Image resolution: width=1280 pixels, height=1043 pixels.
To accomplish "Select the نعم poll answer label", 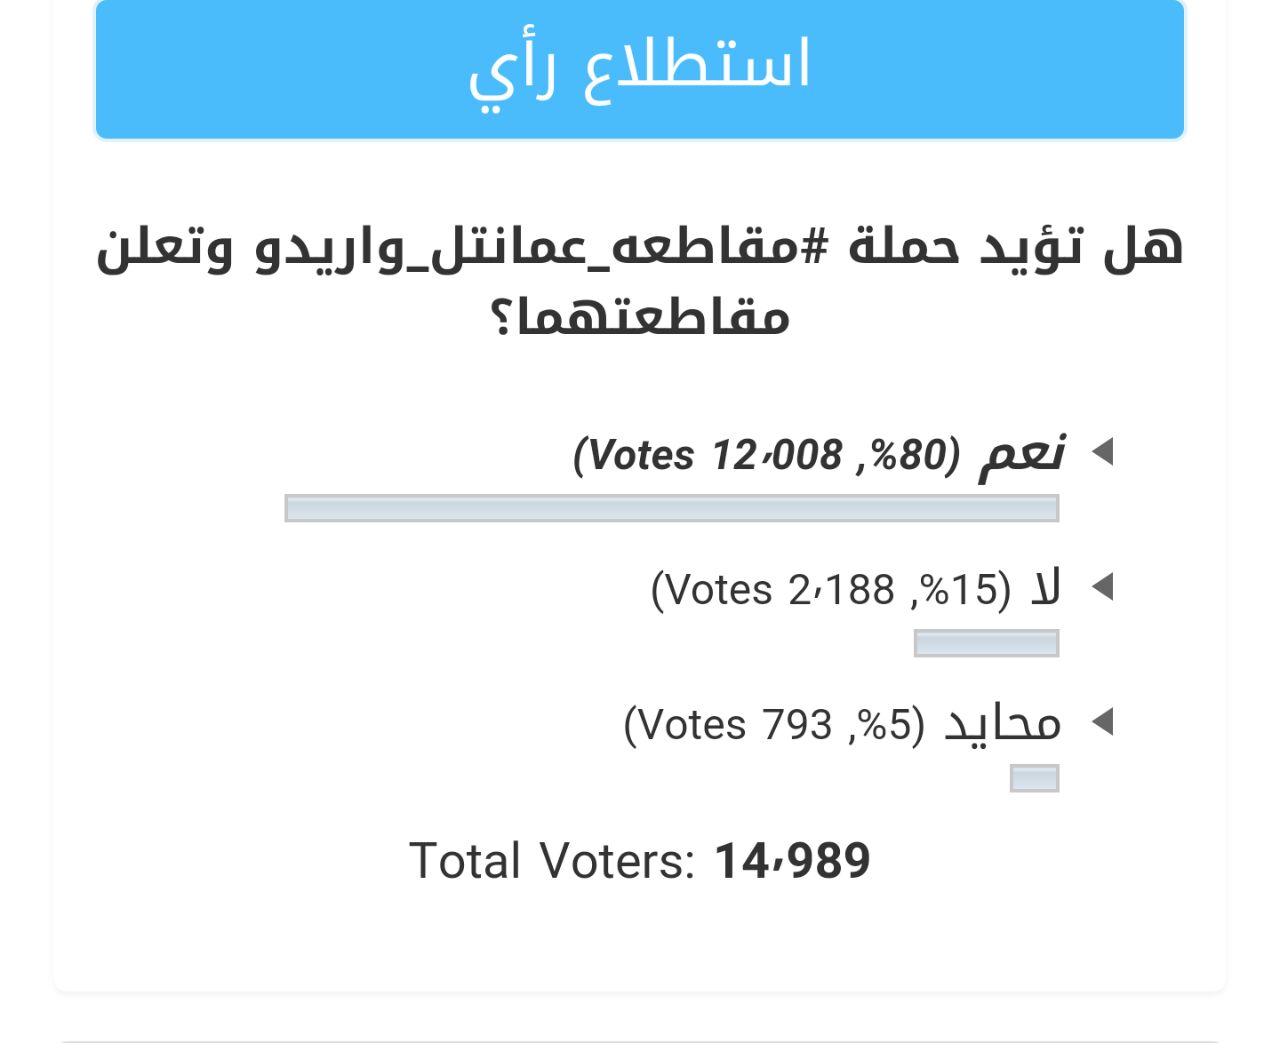I will pos(1022,454).
